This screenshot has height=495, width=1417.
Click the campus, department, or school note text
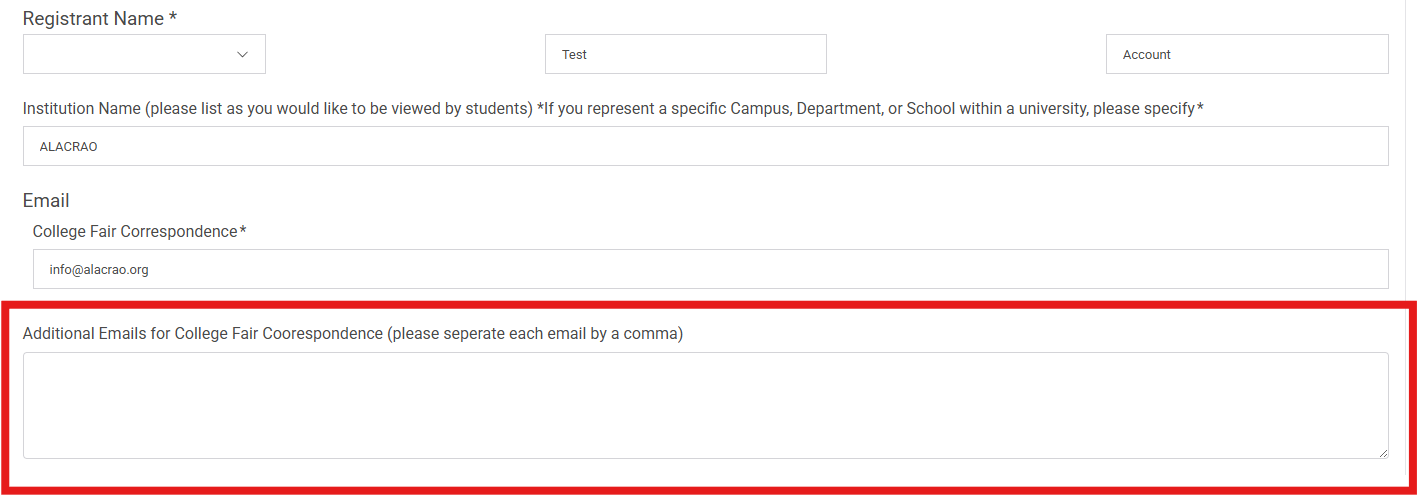point(870,108)
